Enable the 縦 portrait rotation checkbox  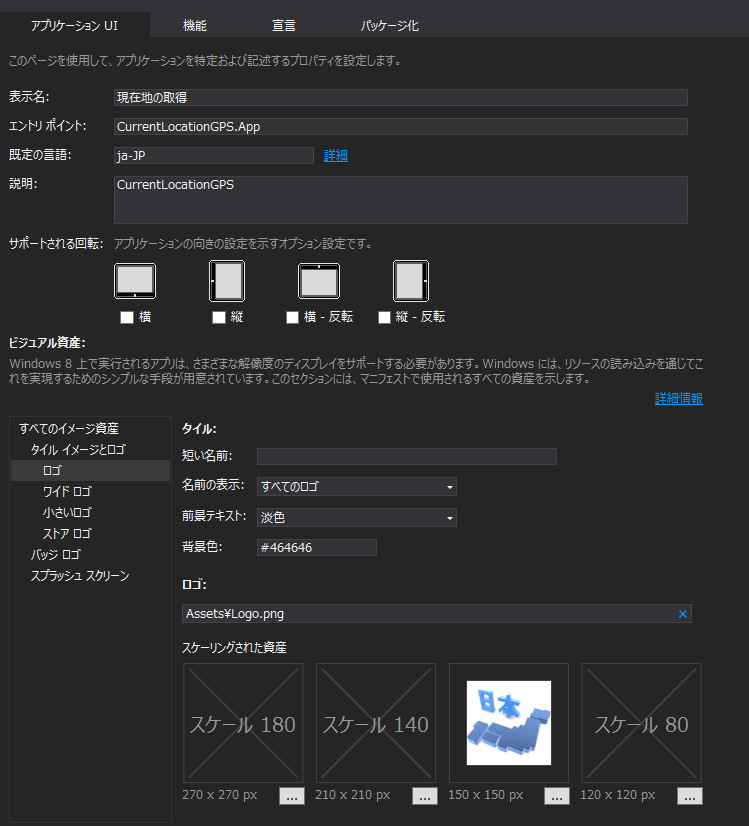[219, 317]
